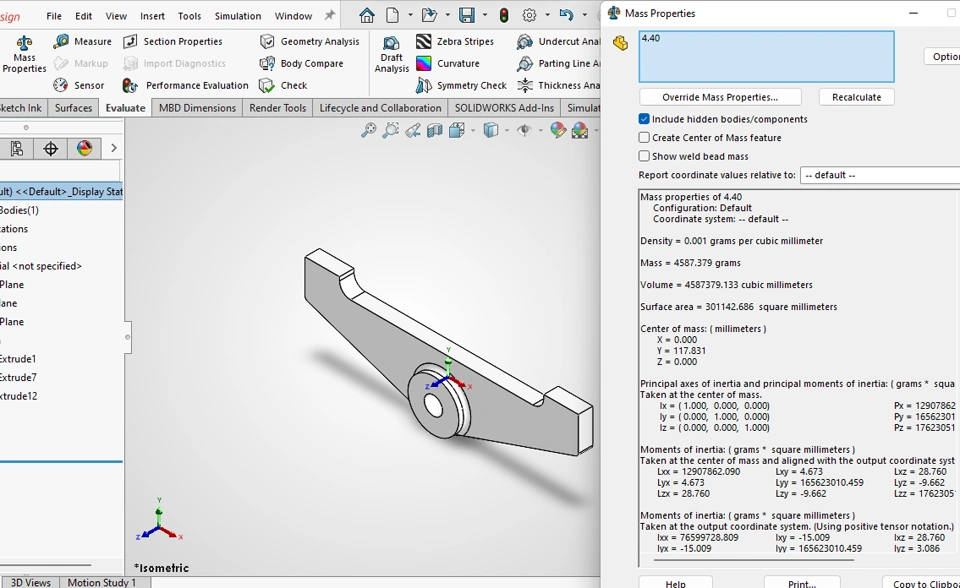Image resolution: width=960 pixels, height=588 pixels.
Task: Launch Performance Evaluation
Action: (185, 85)
